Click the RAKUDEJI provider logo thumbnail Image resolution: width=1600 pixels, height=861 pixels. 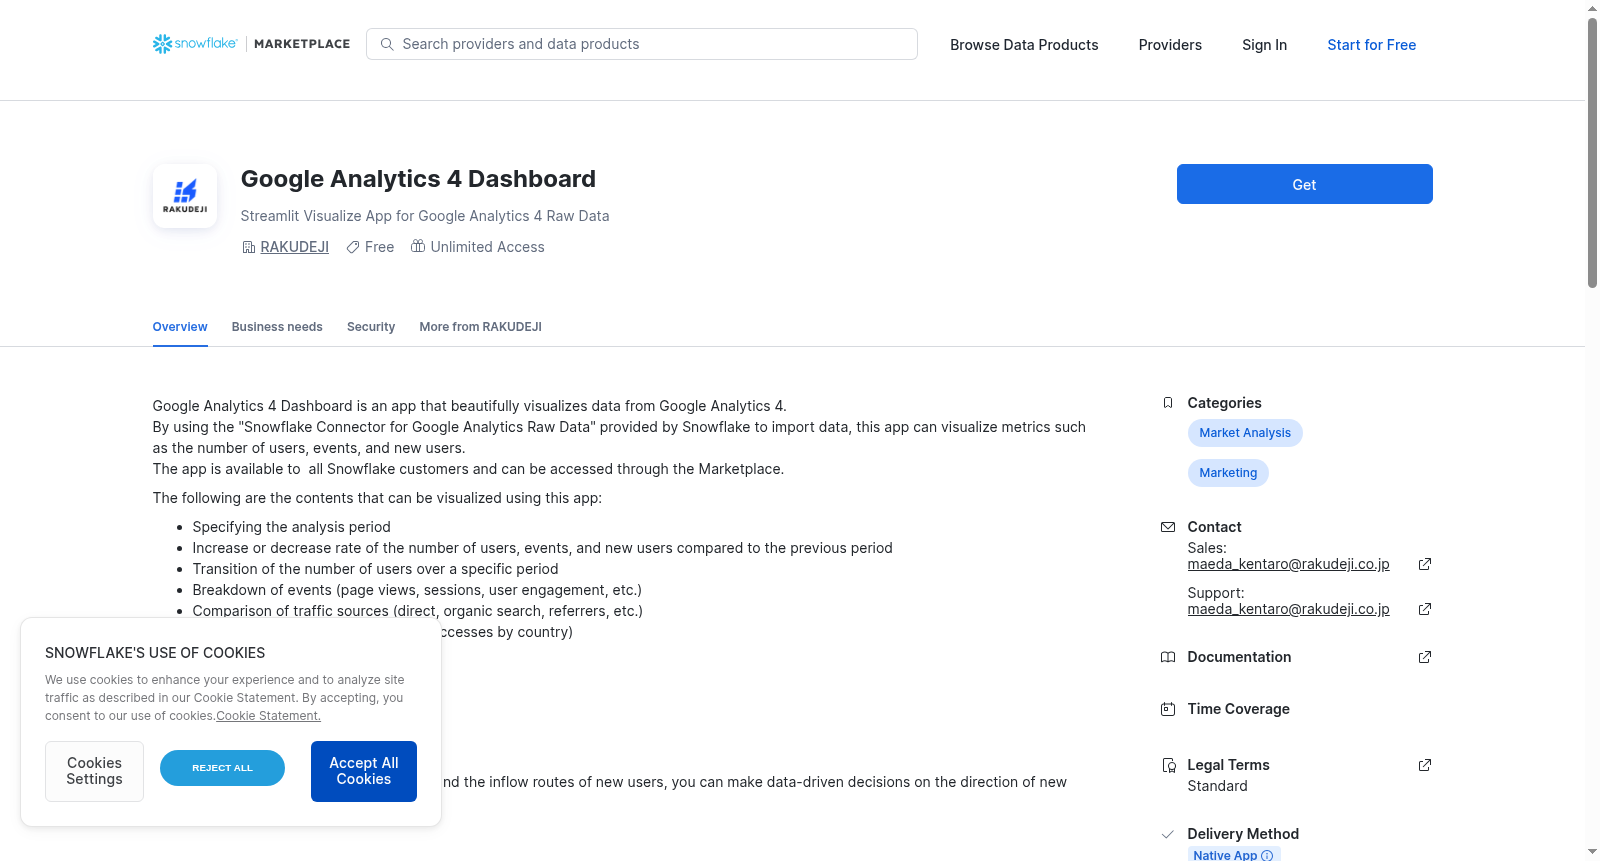[x=185, y=196]
